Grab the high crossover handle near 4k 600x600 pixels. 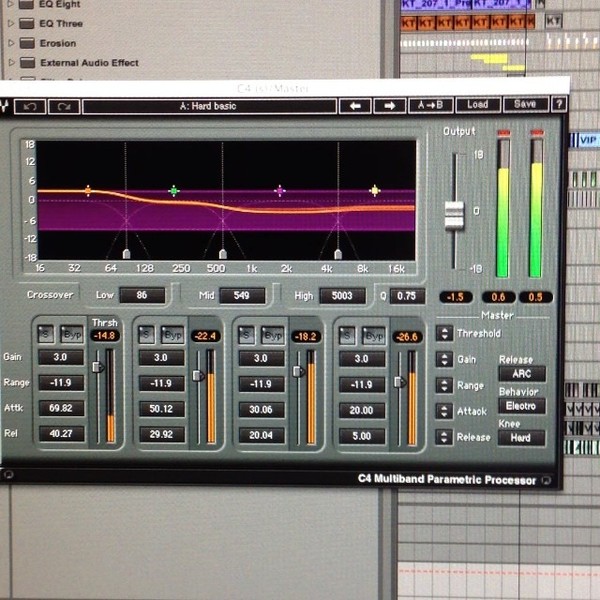pos(338,254)
